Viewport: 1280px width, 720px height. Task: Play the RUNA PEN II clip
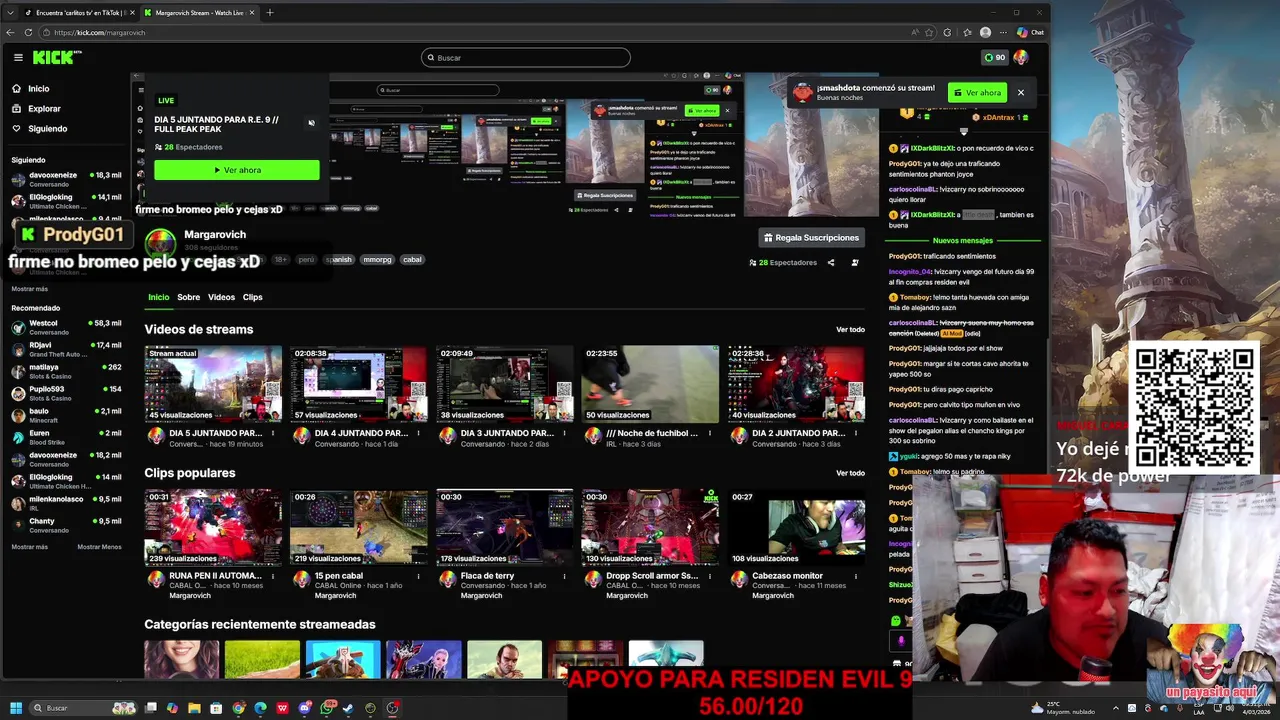click(213, 527)
